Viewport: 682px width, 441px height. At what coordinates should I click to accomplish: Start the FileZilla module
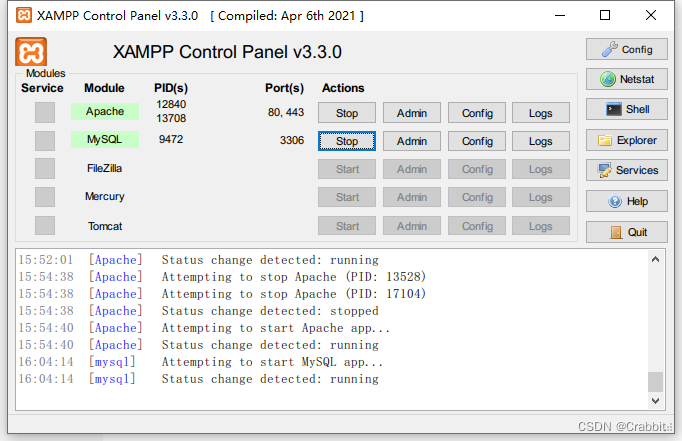tap(347, 169)
